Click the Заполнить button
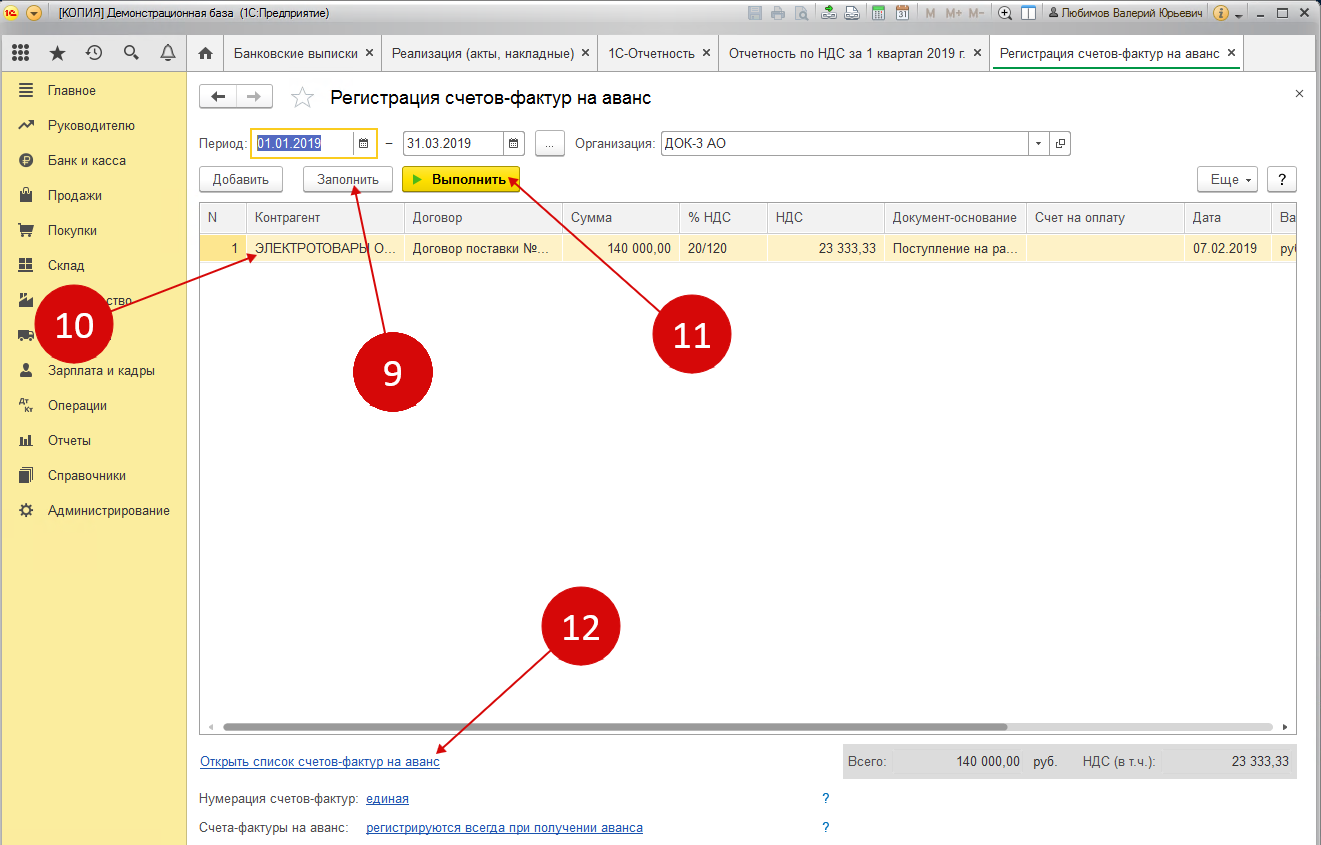Viewport: 1321px width, 845px height. 348,180
